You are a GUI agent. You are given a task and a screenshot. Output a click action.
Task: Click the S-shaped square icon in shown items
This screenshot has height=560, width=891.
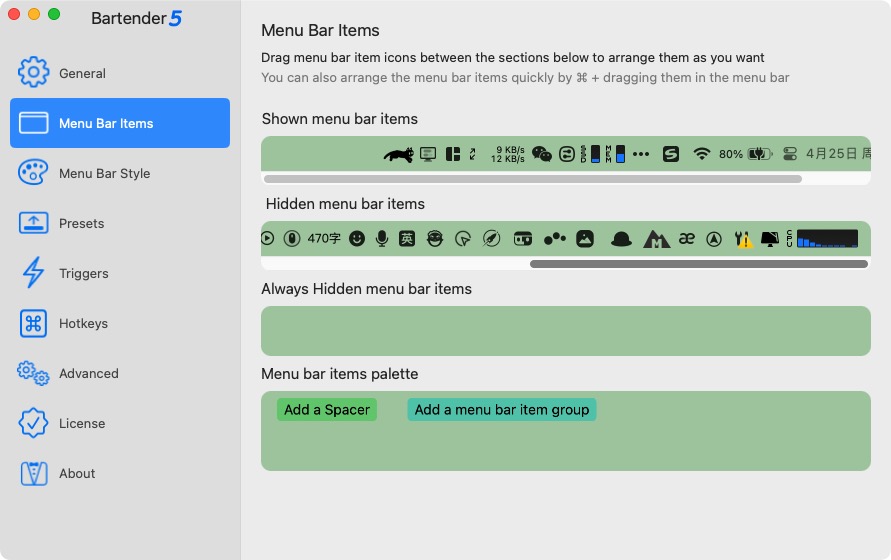coord(671,154)
